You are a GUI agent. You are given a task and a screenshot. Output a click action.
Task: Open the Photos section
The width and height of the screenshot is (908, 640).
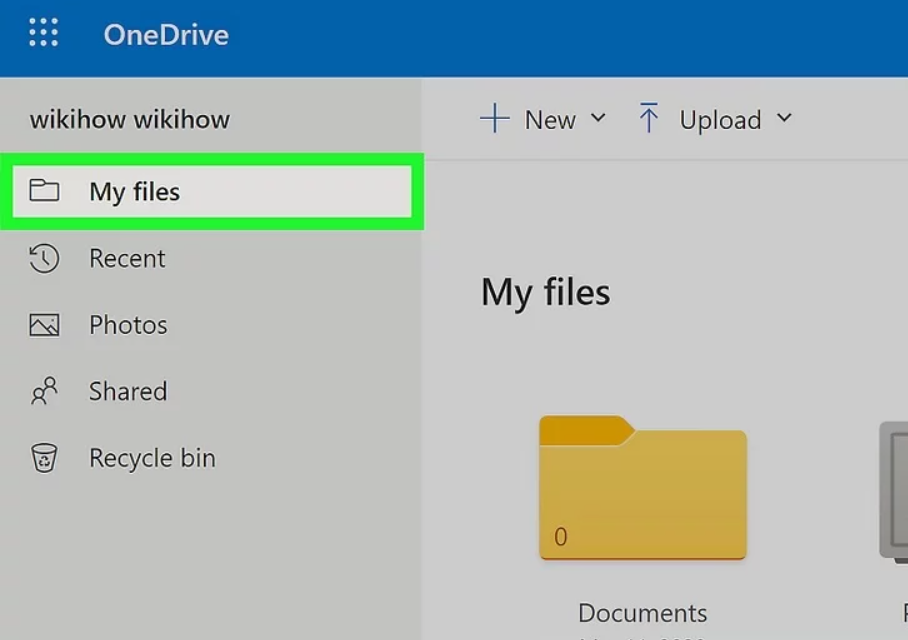(x=128, y=325)
